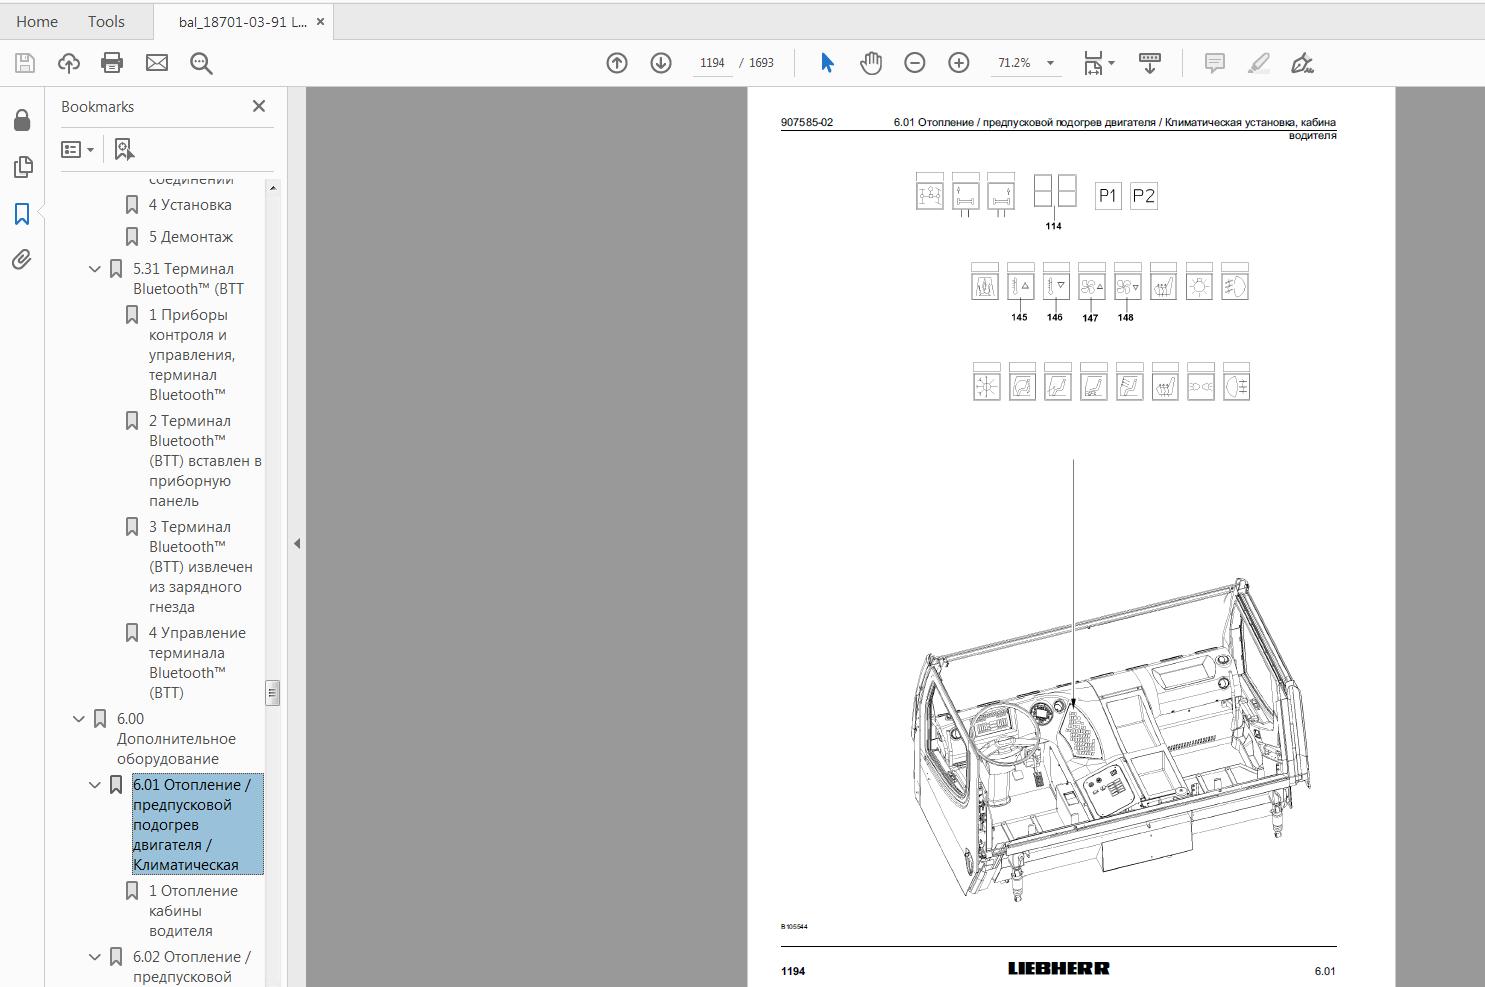Send file by email envelope icon
This screenshot has width=1485, height=987.
(x=157, y=63)
